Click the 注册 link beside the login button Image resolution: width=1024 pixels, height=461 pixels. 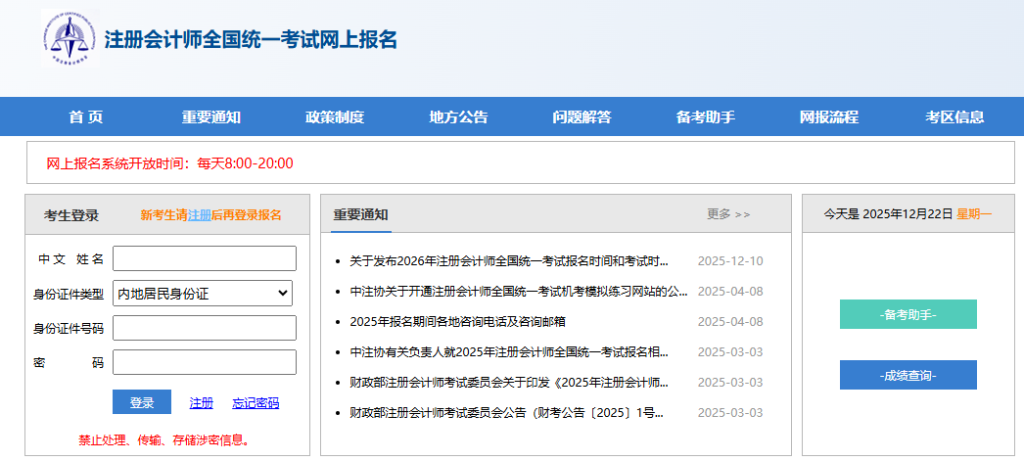tap(201, 403)
